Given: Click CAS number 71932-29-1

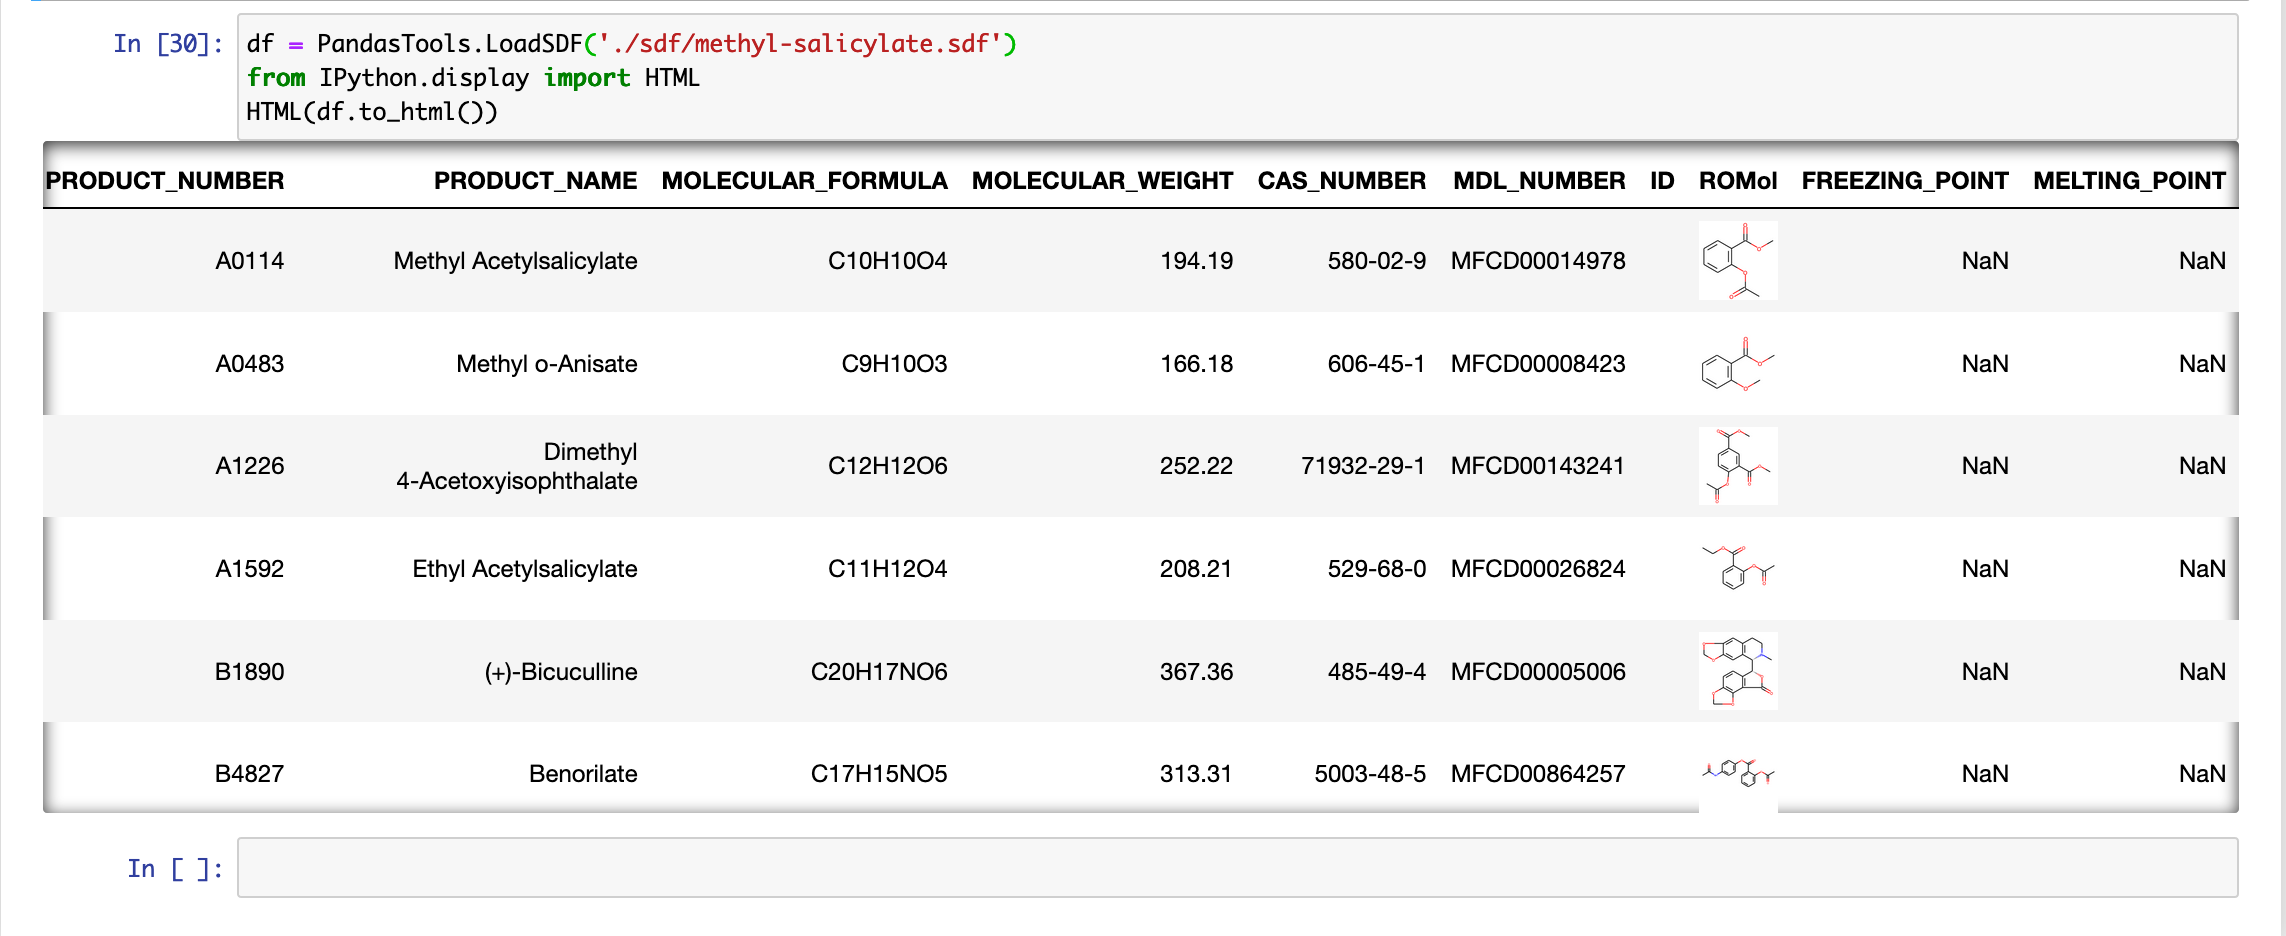Looking at the screenshot, I should tap(1363, 466).
